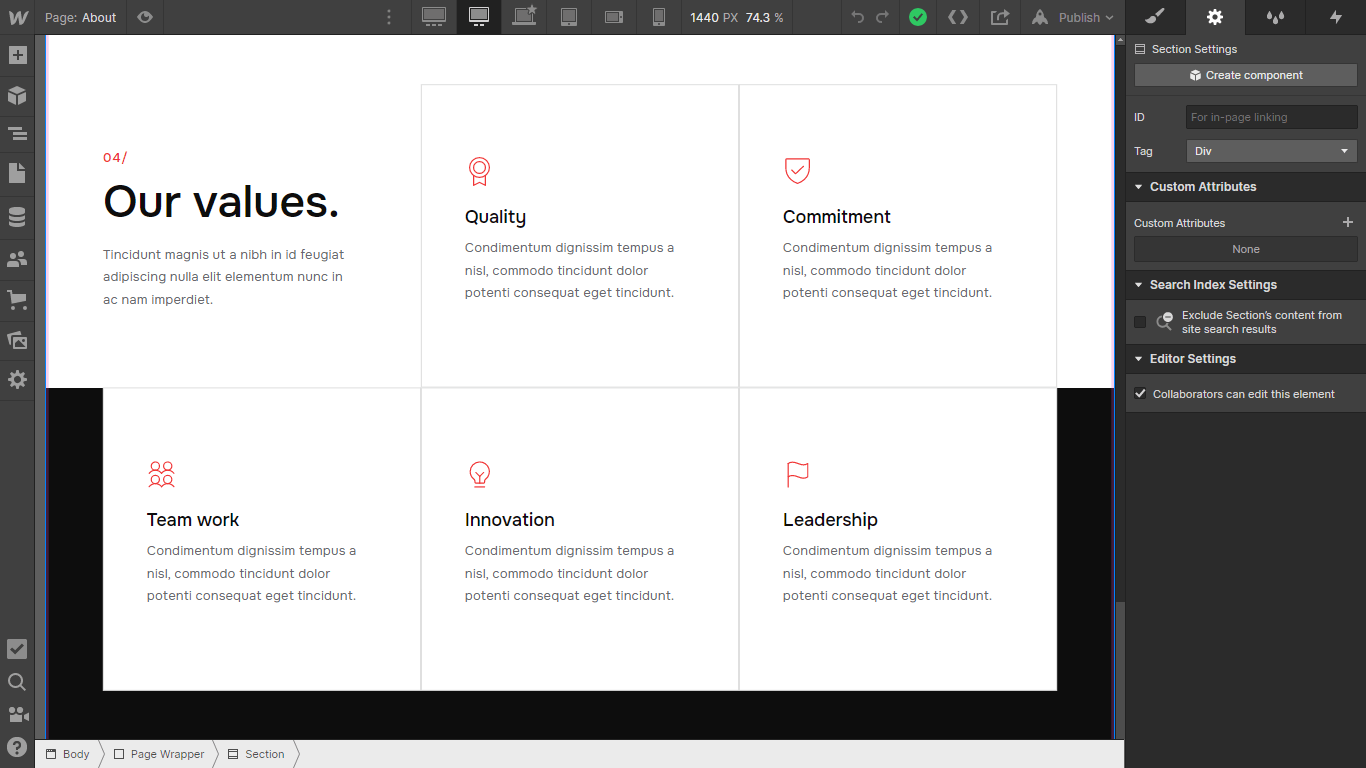Collapse the Search Index Settings section
The width and height of the screenshot is (1366, 768).
1138,284
